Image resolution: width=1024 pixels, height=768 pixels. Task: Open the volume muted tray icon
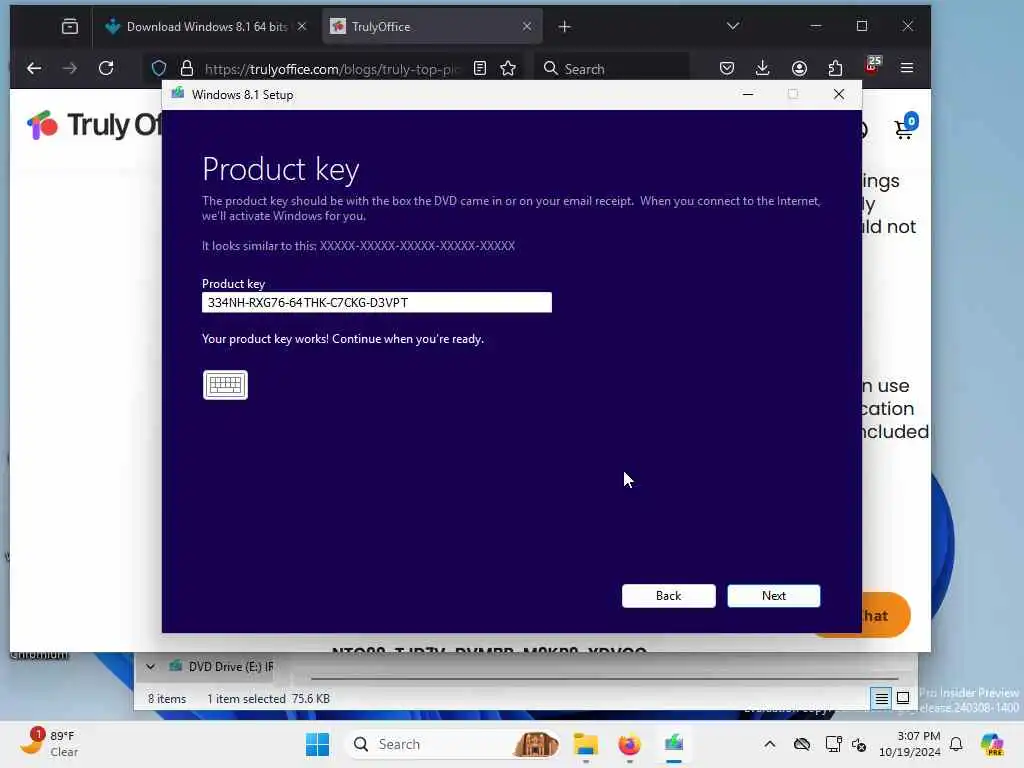859,744
